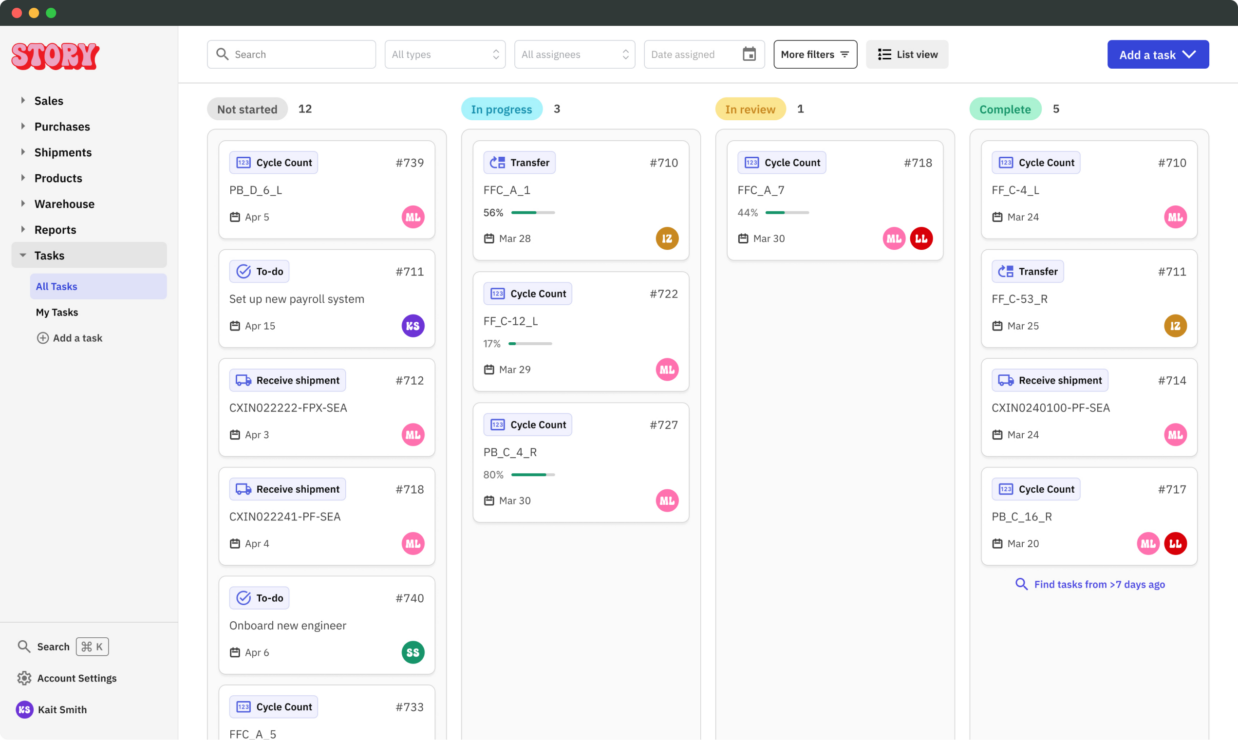The image size is (1238, 740).
Task: Select All Tasks in sidebar
Action: coord(98,286)
